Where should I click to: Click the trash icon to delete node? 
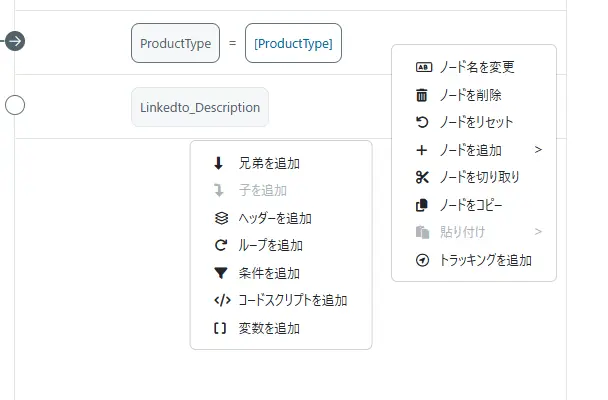[422, 95]
